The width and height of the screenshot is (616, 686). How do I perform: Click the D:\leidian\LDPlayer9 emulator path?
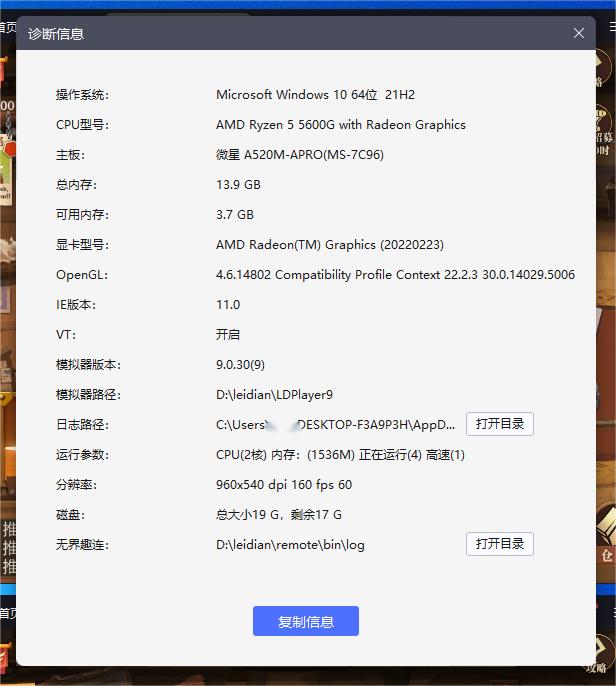click(274, 395)
